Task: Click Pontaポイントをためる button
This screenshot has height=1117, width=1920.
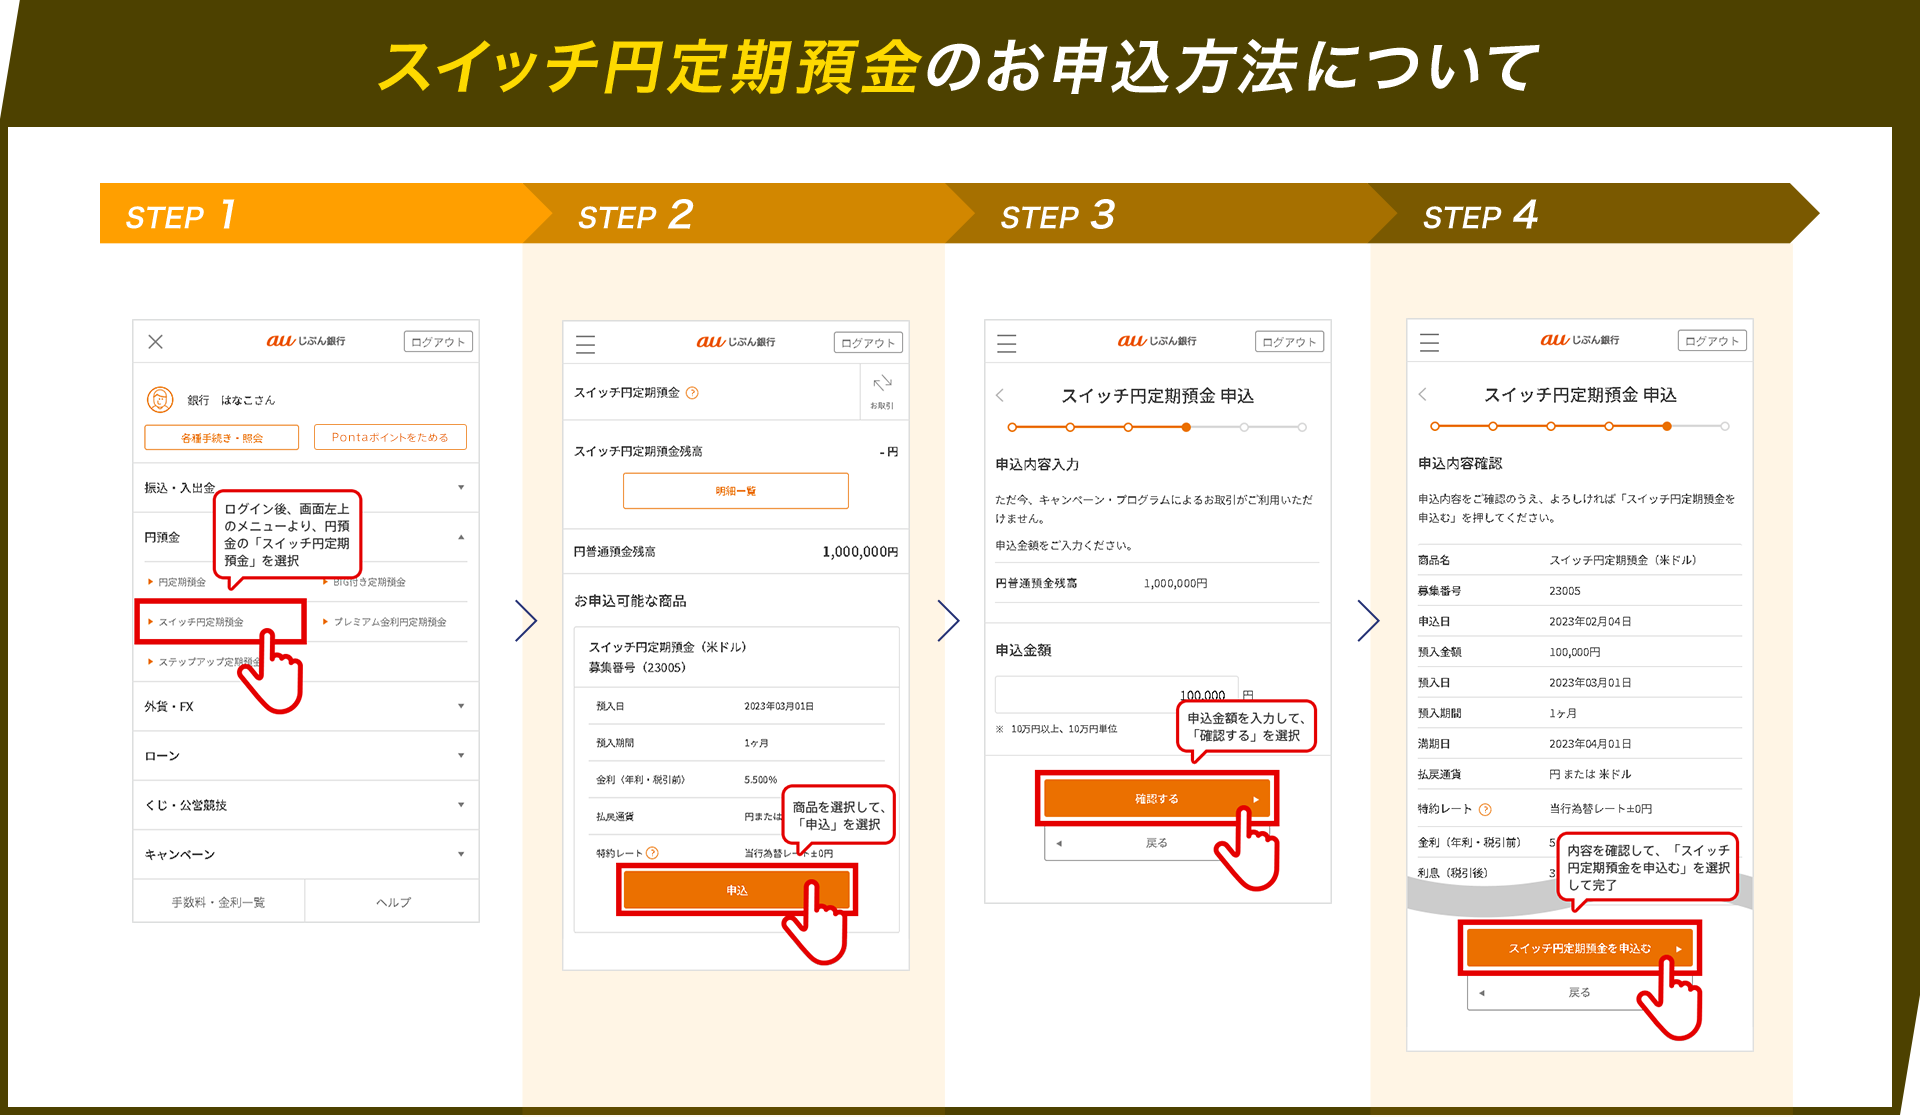Action: (x=390, y=438)
